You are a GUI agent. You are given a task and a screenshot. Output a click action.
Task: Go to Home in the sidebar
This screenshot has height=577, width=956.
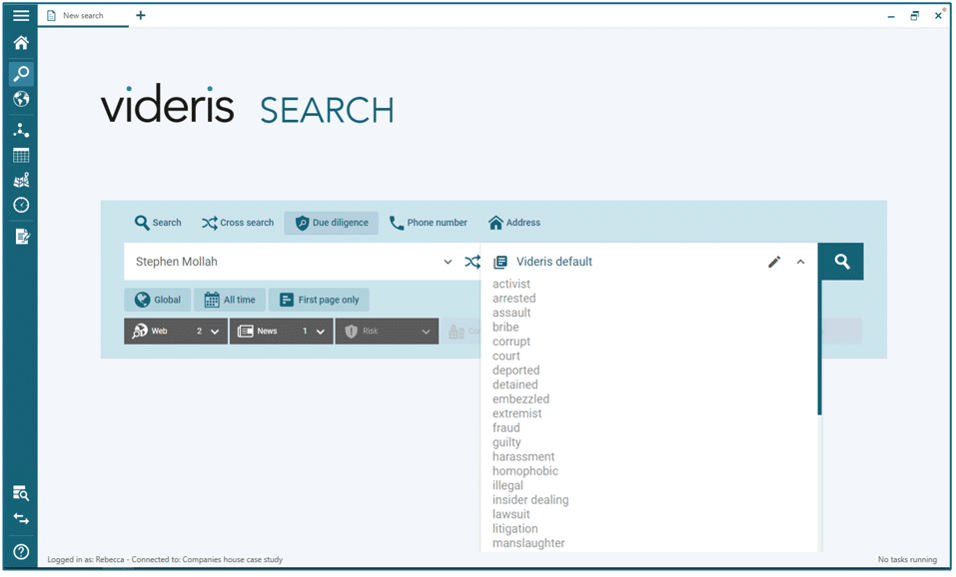click(x=21, y=43)
